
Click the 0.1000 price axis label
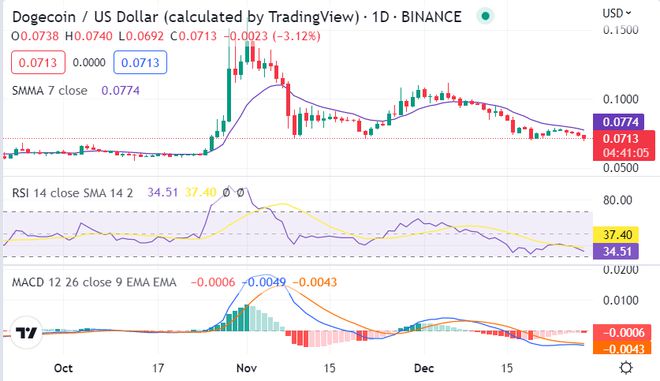coord(620,99)
